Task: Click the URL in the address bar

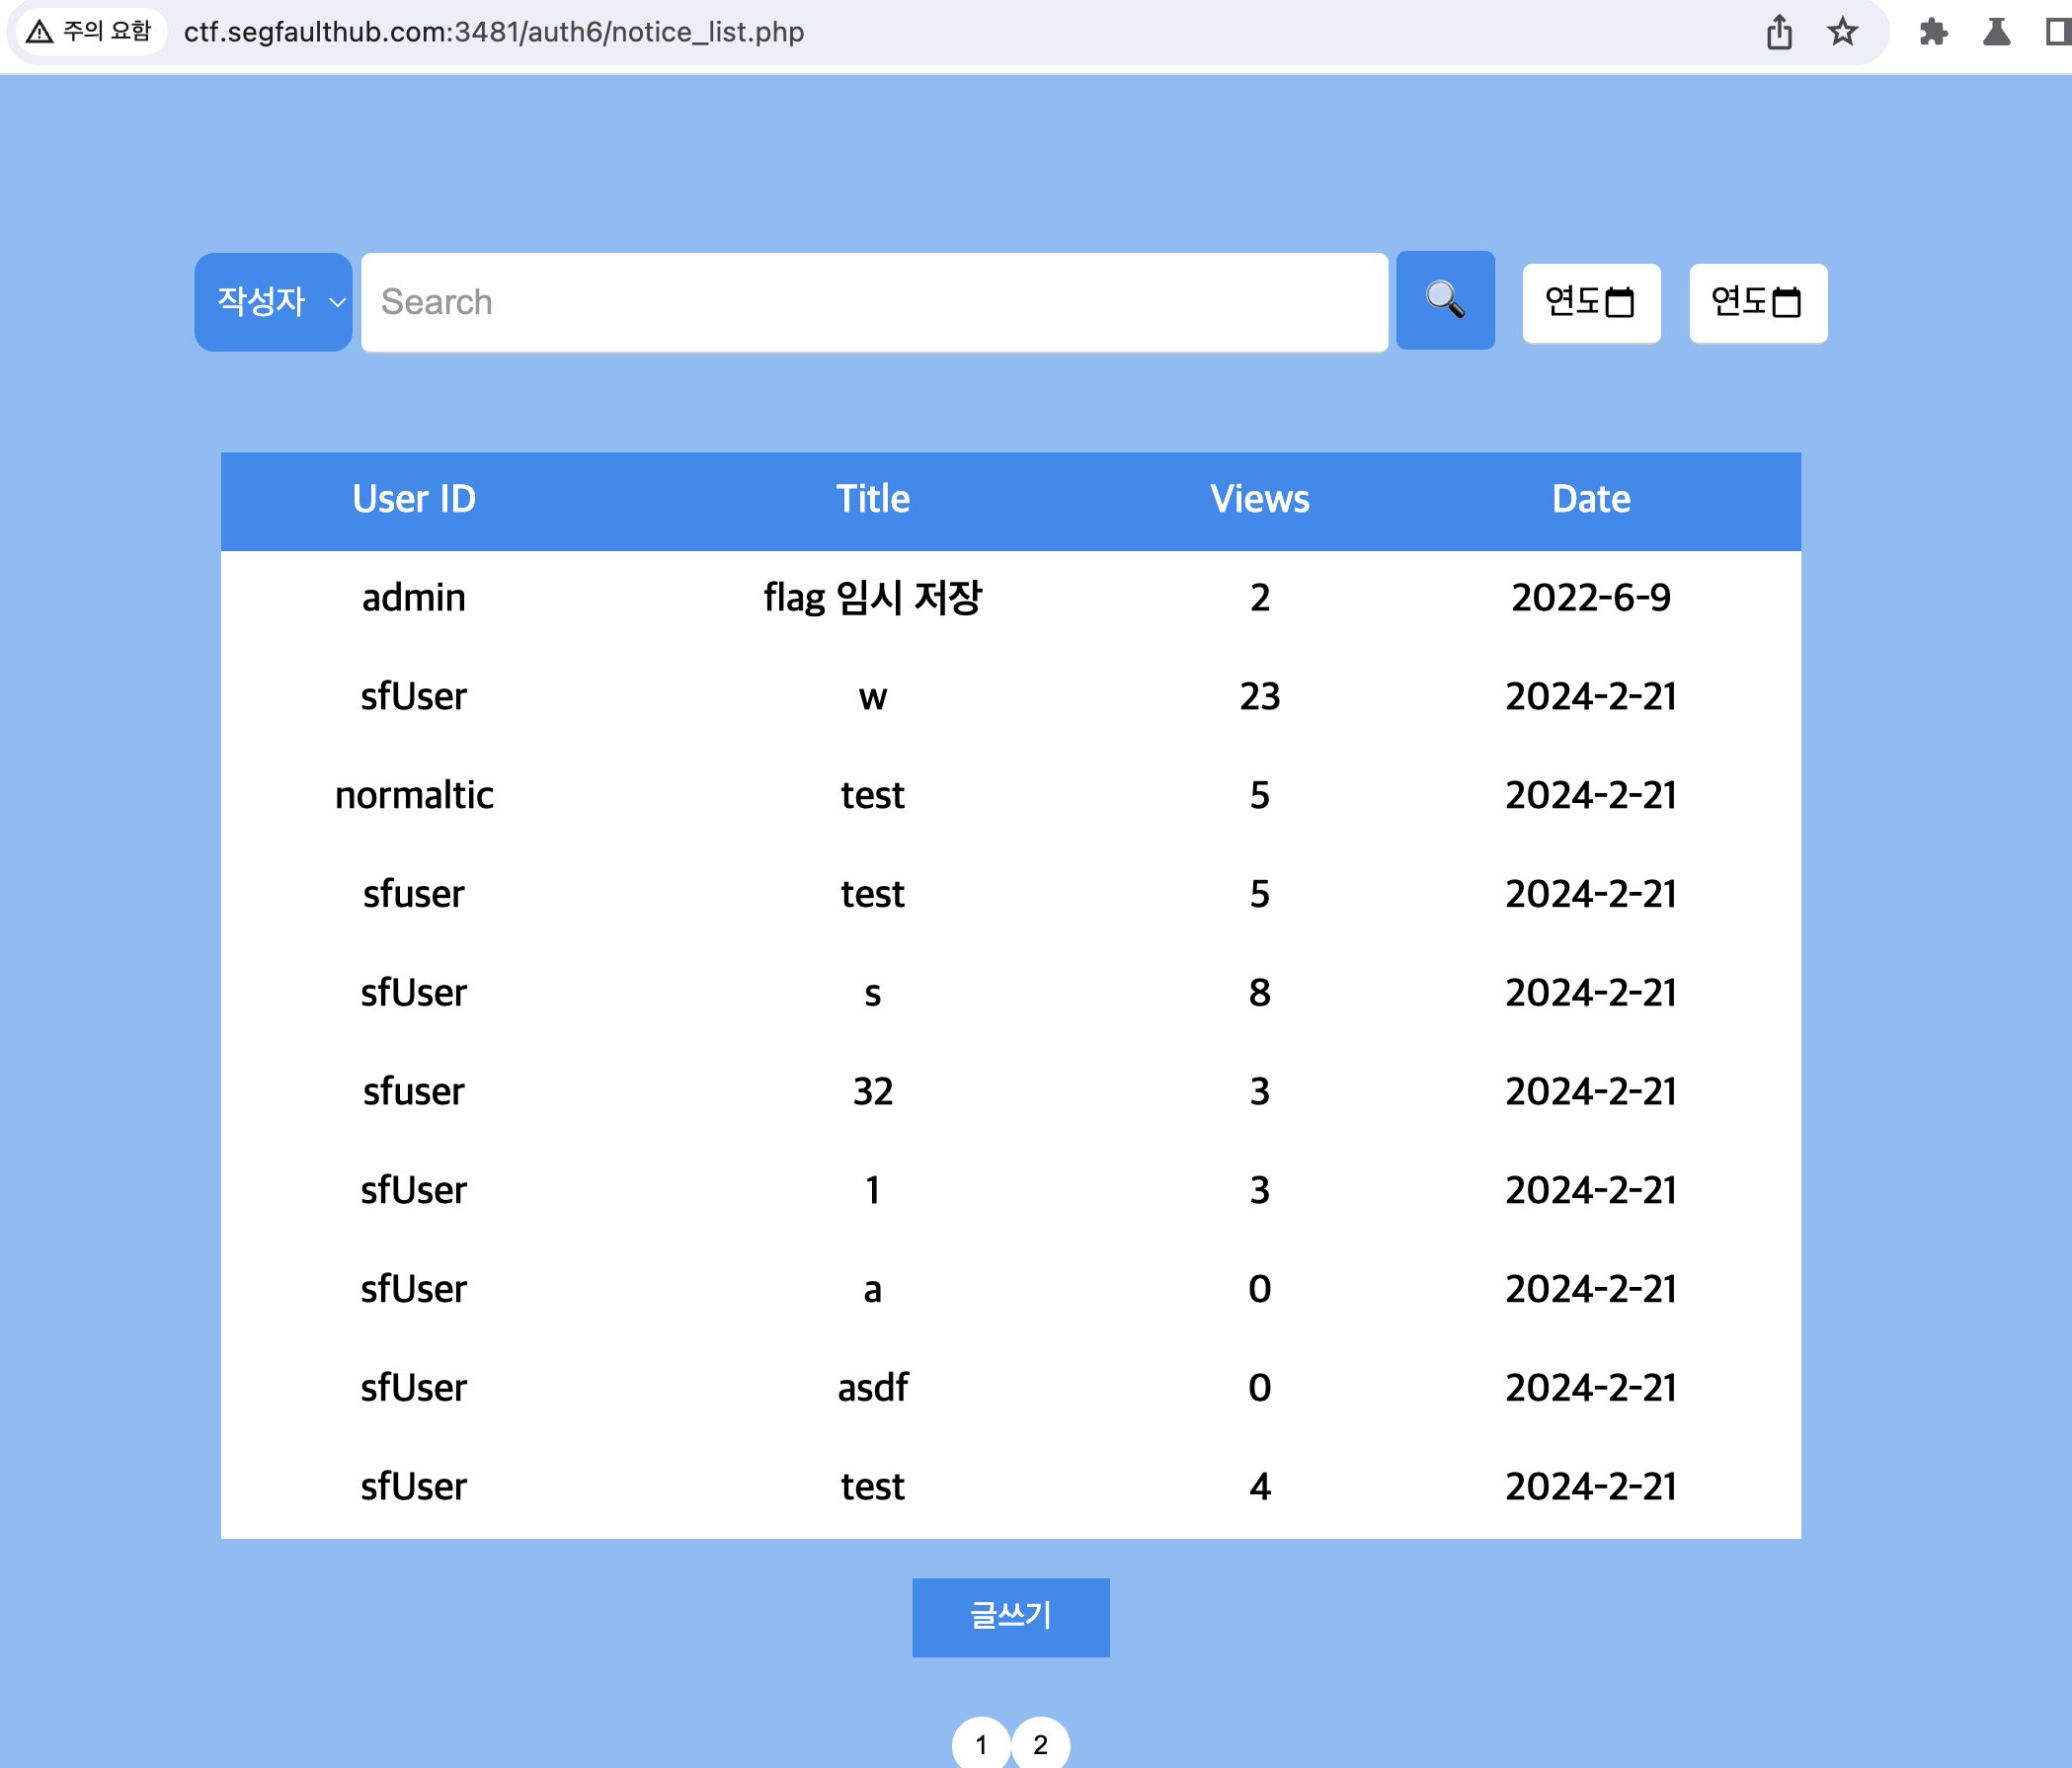Action: click(x=493, y=32)
